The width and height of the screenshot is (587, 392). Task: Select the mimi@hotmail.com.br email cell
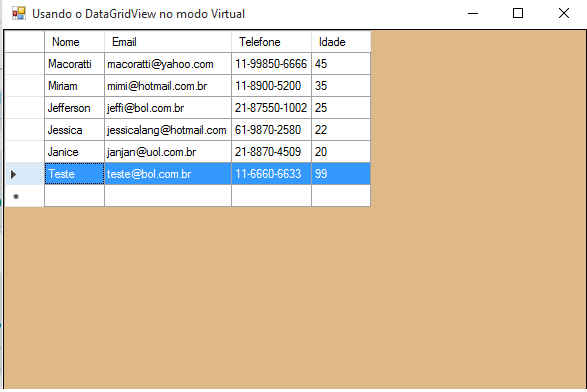(168, 86)
